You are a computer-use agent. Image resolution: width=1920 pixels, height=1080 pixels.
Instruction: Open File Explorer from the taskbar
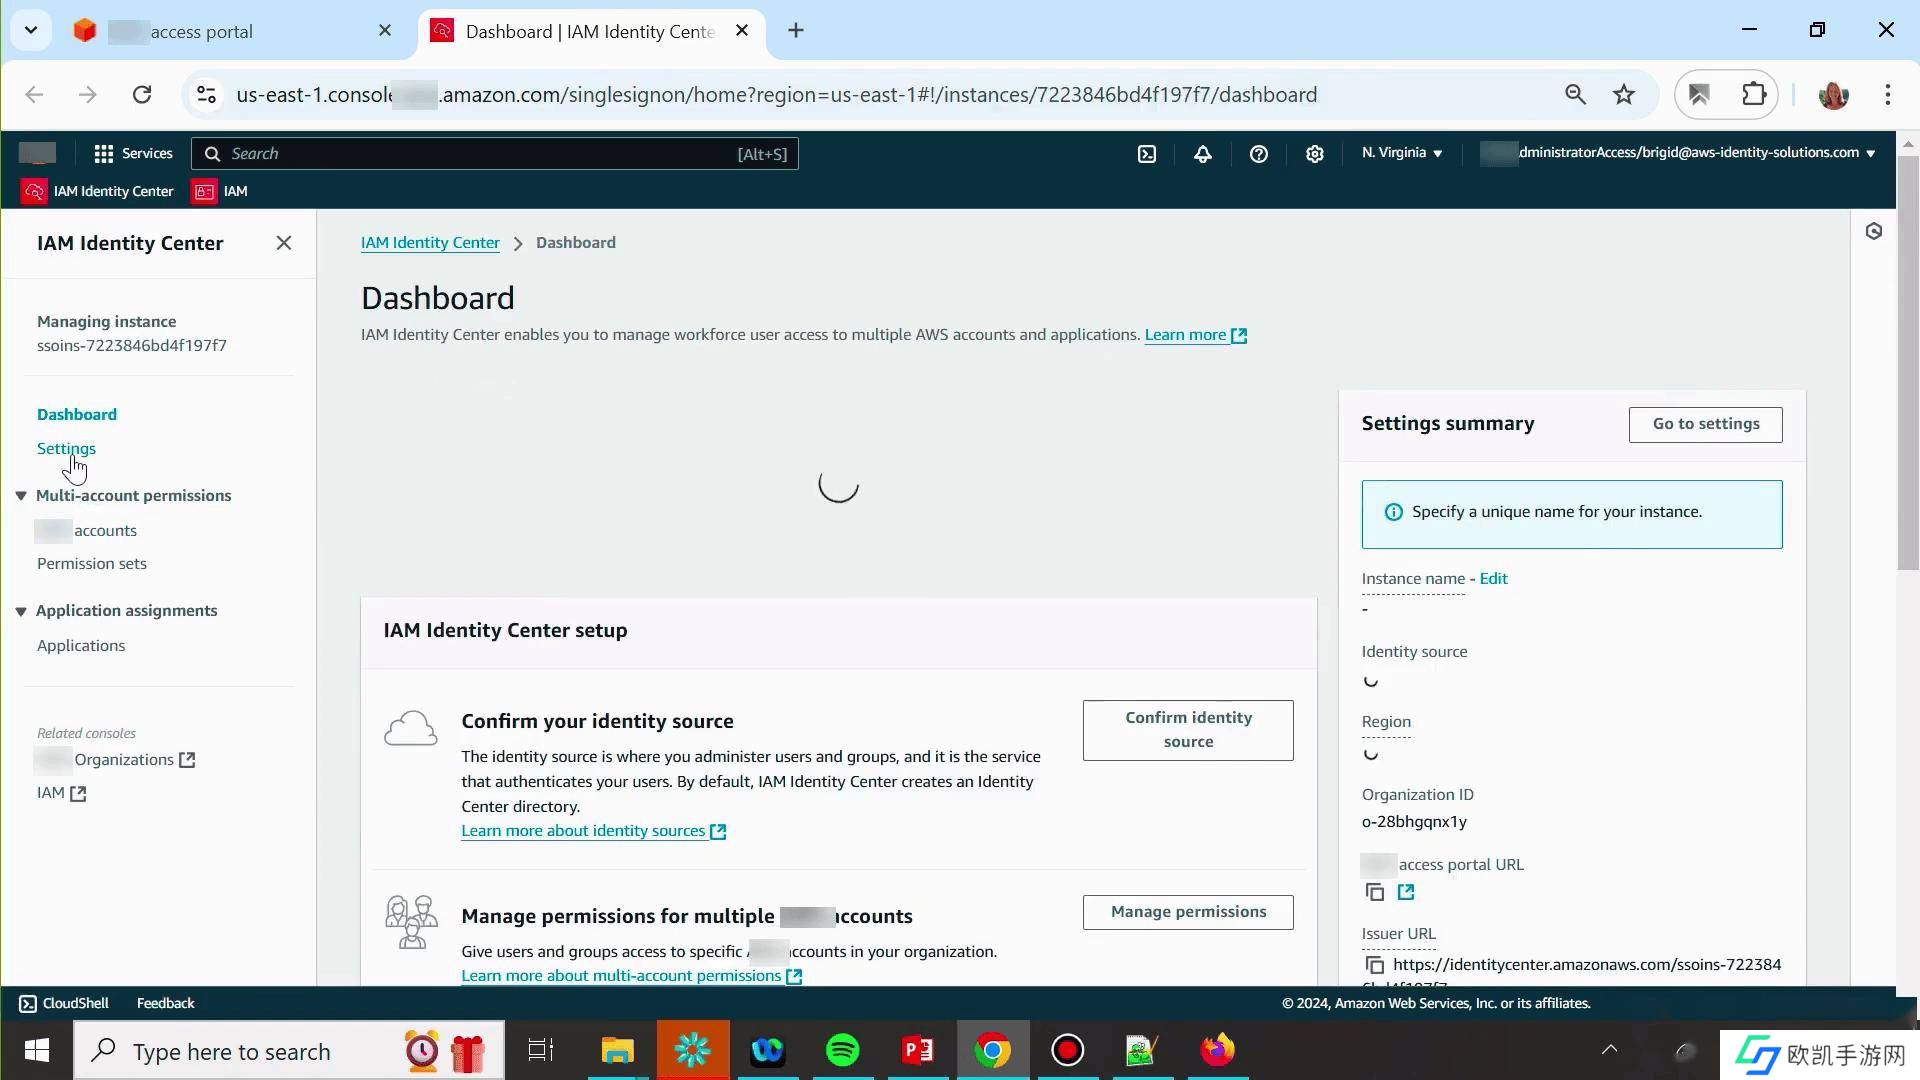click(x=617, y=1050)
